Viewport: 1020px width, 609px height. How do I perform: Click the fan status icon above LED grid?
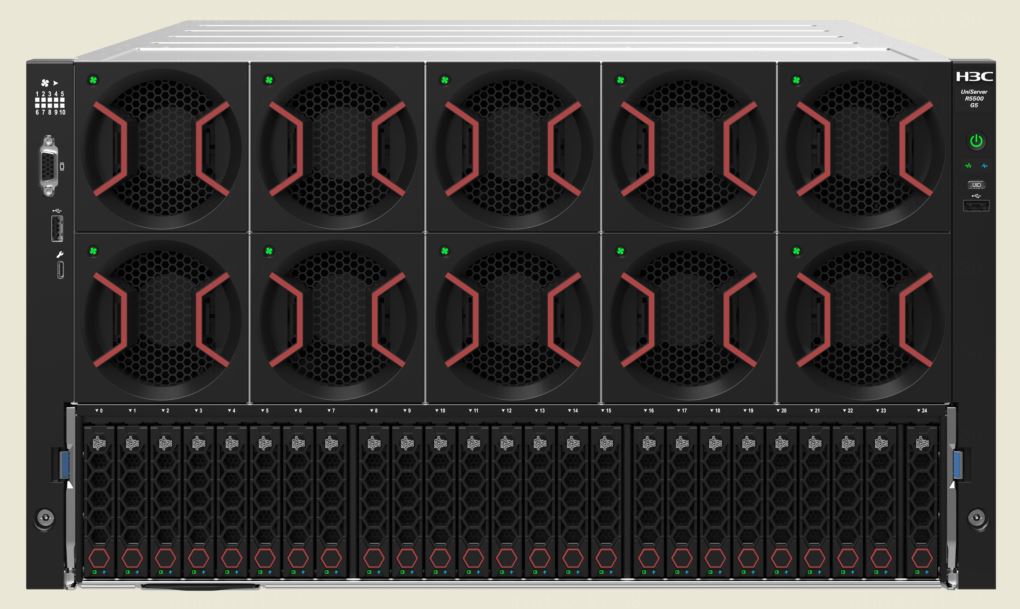click(45, 83)
